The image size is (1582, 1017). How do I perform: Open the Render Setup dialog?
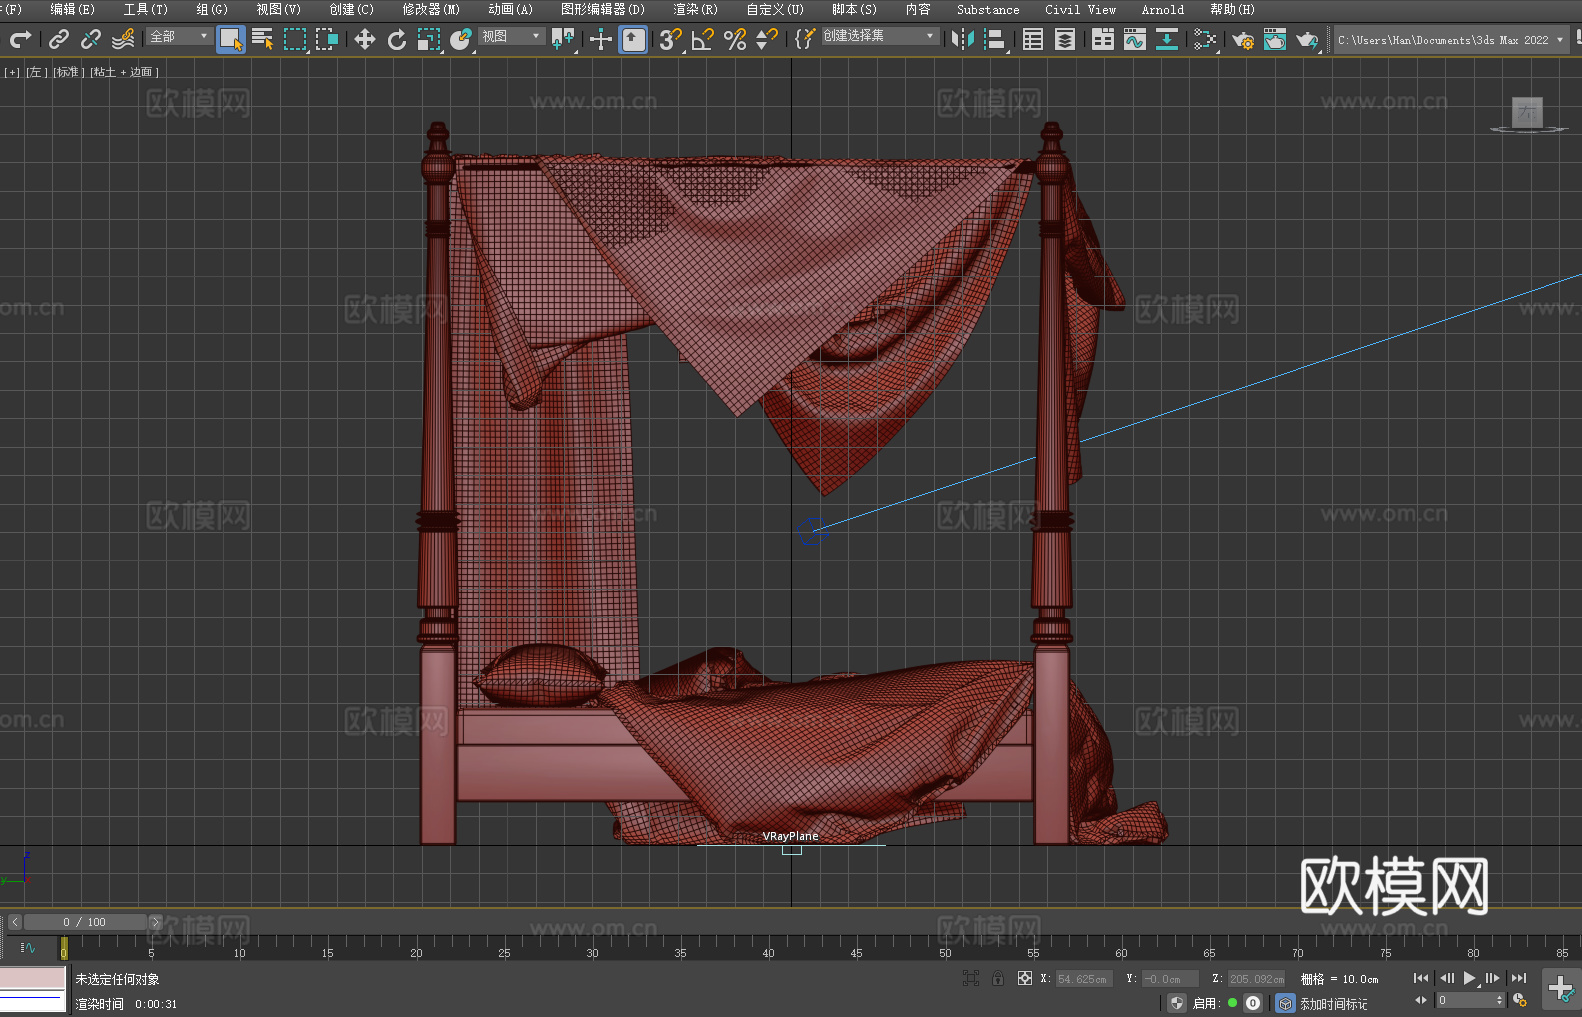(x=1242, y=40)
